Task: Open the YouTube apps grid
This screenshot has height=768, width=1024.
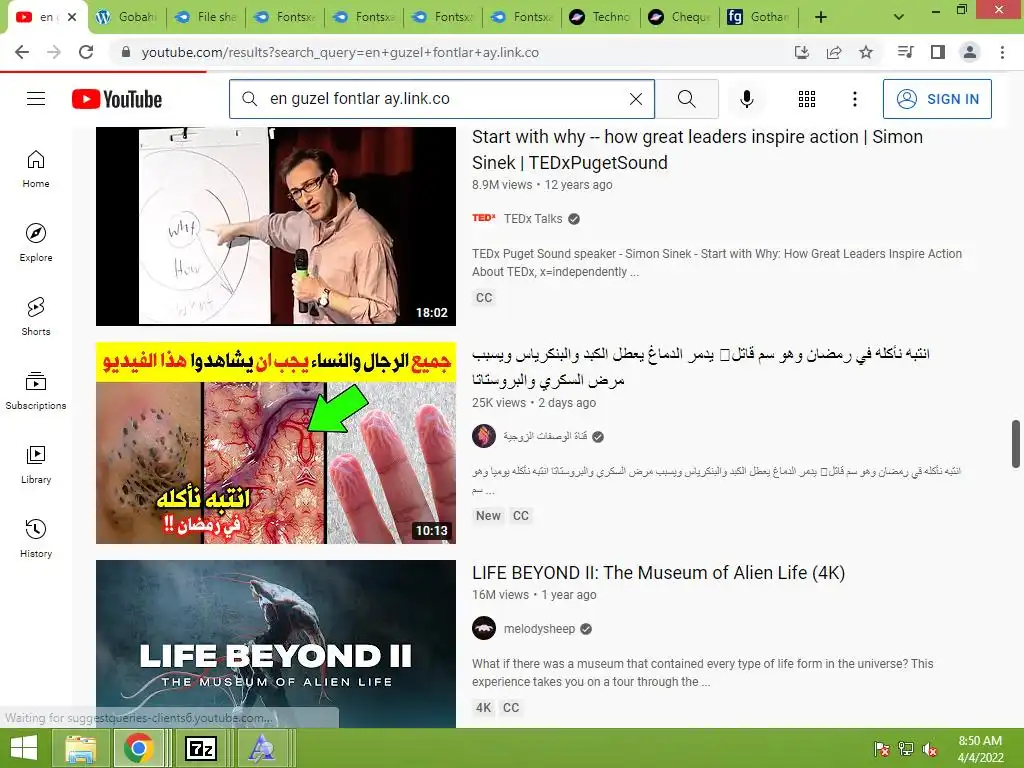Action: (x=807, y=99)
